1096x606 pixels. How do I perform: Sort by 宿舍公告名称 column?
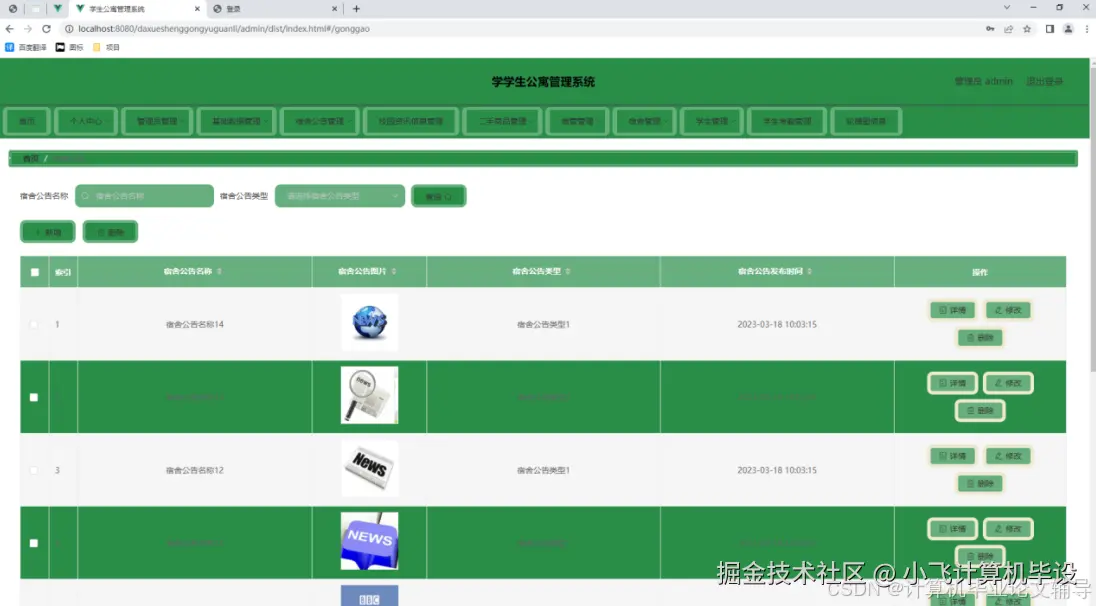click(219, 271)
